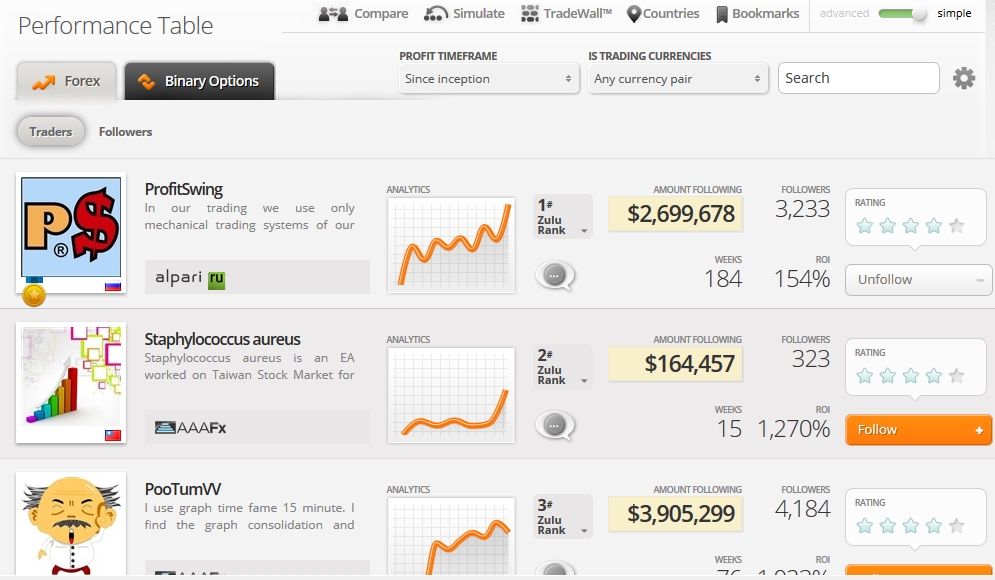Open the Is Trading Currencies dropdown
995x580 pixels.
[678, 79]
